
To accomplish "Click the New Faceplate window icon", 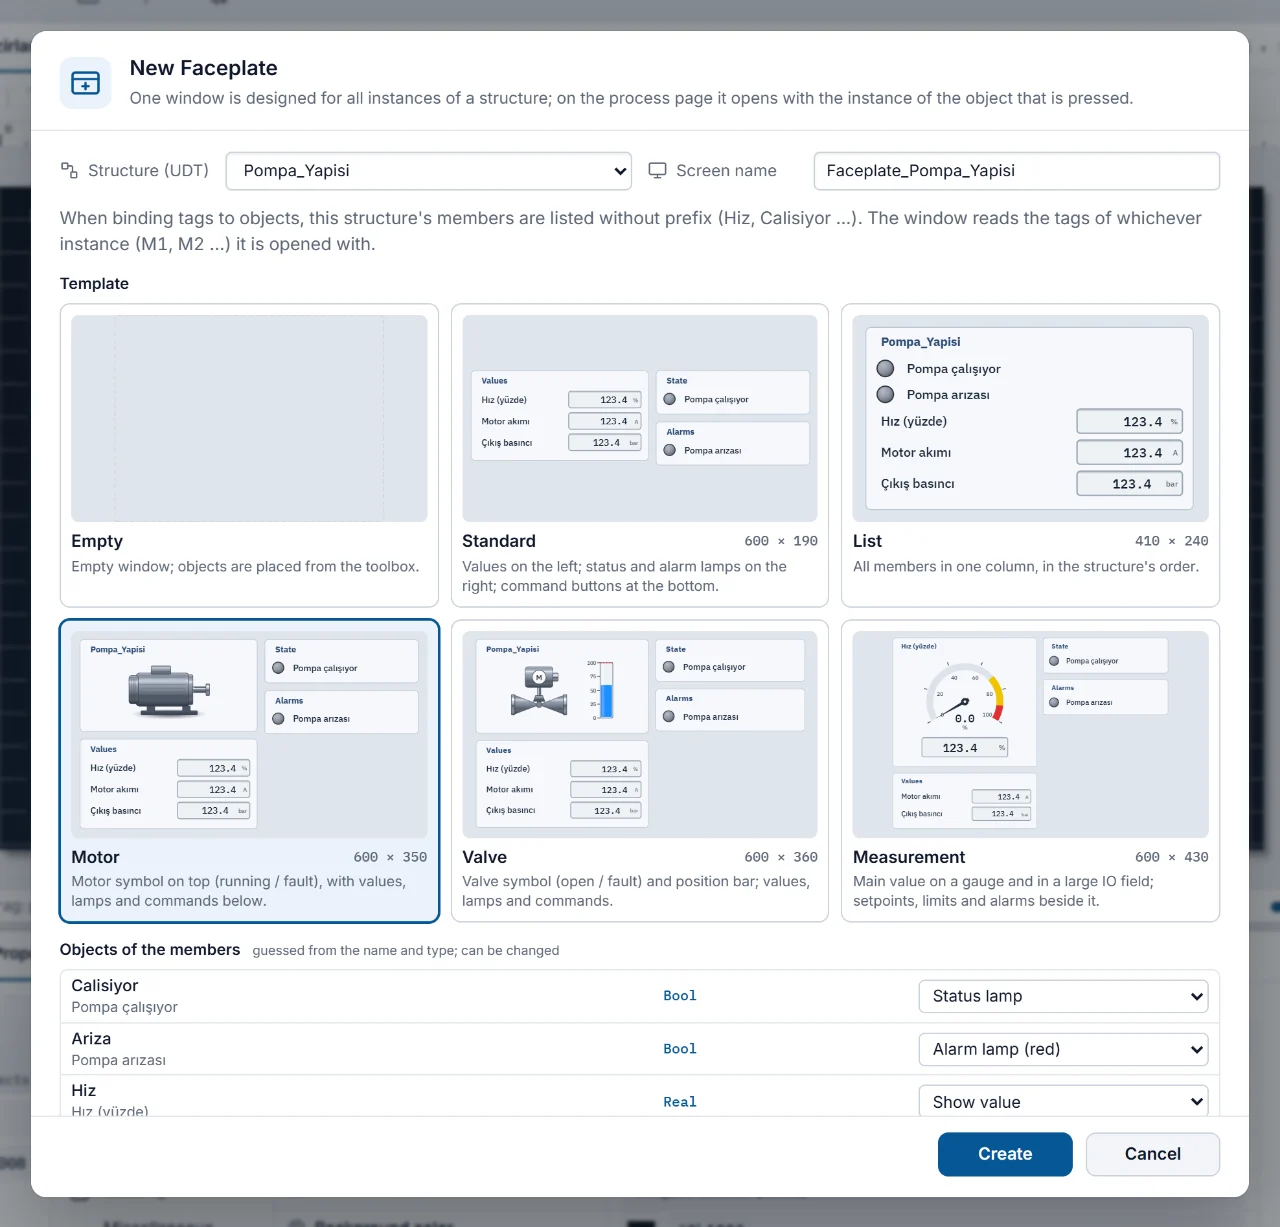I will (x=85, y=83).
